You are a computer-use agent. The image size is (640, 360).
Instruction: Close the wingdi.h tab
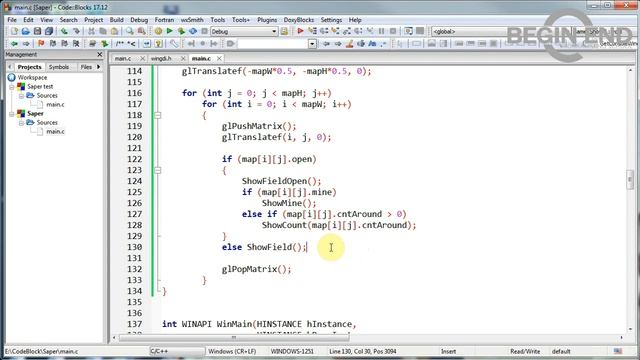[x=183, y=58]
